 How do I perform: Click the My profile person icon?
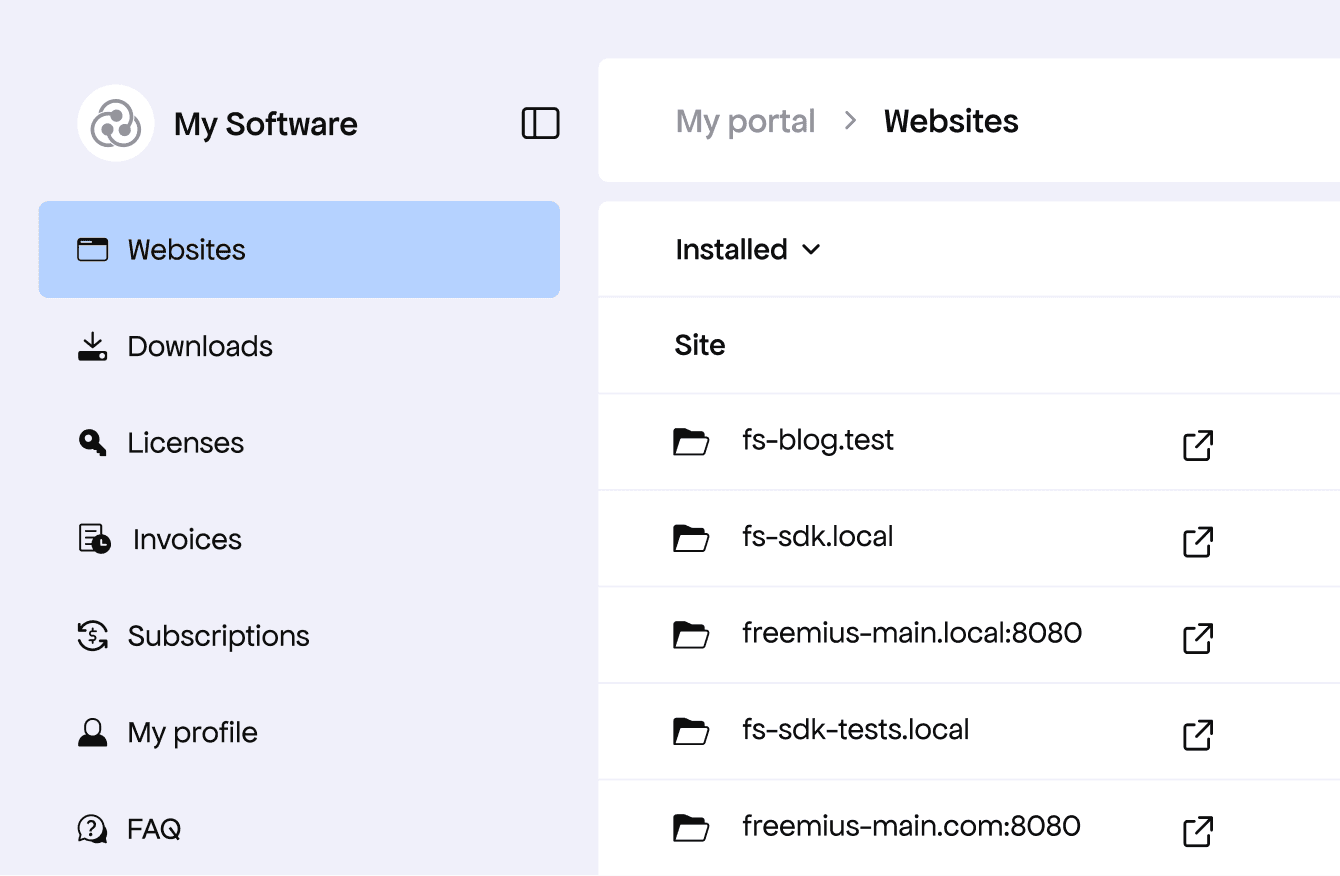(92, 733)
